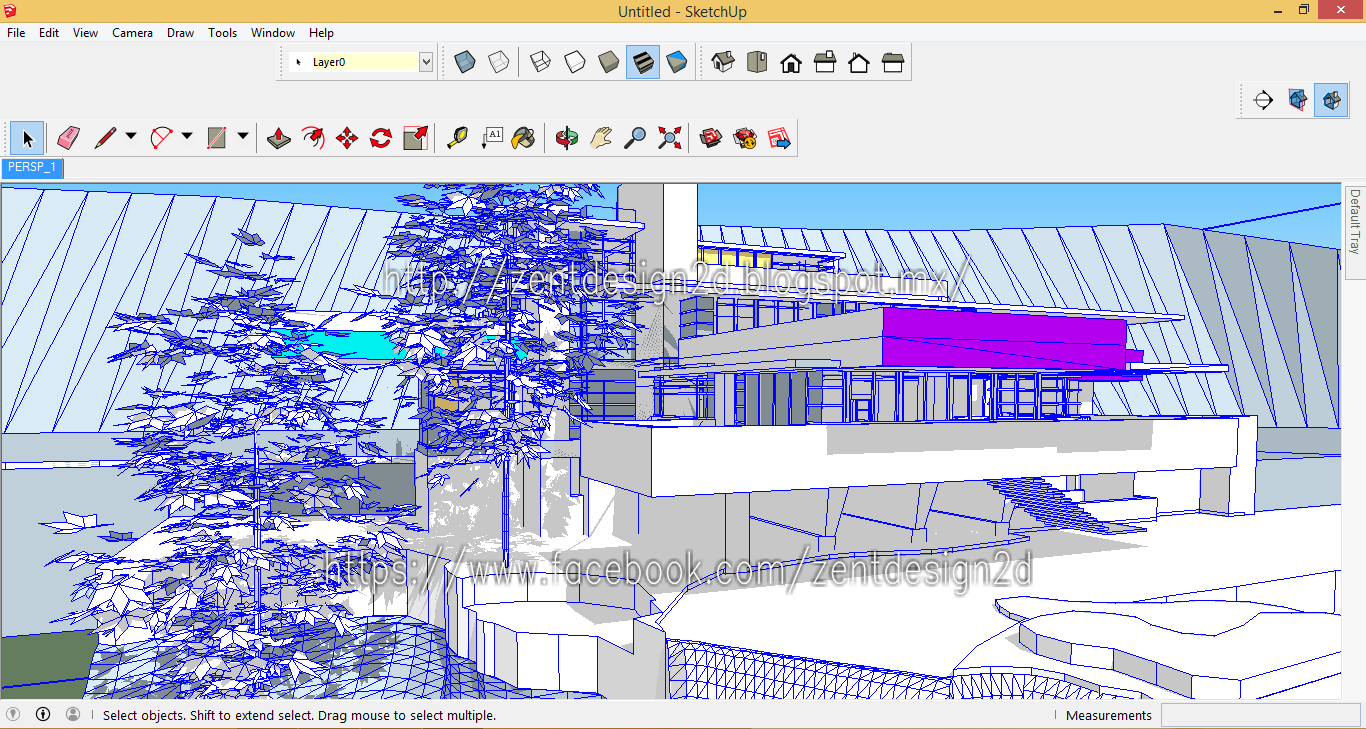The width and height of the screenshot is (1366, 729).
Task: Click the highlighted cube toolbar icon
Action: coord(1331,100)
